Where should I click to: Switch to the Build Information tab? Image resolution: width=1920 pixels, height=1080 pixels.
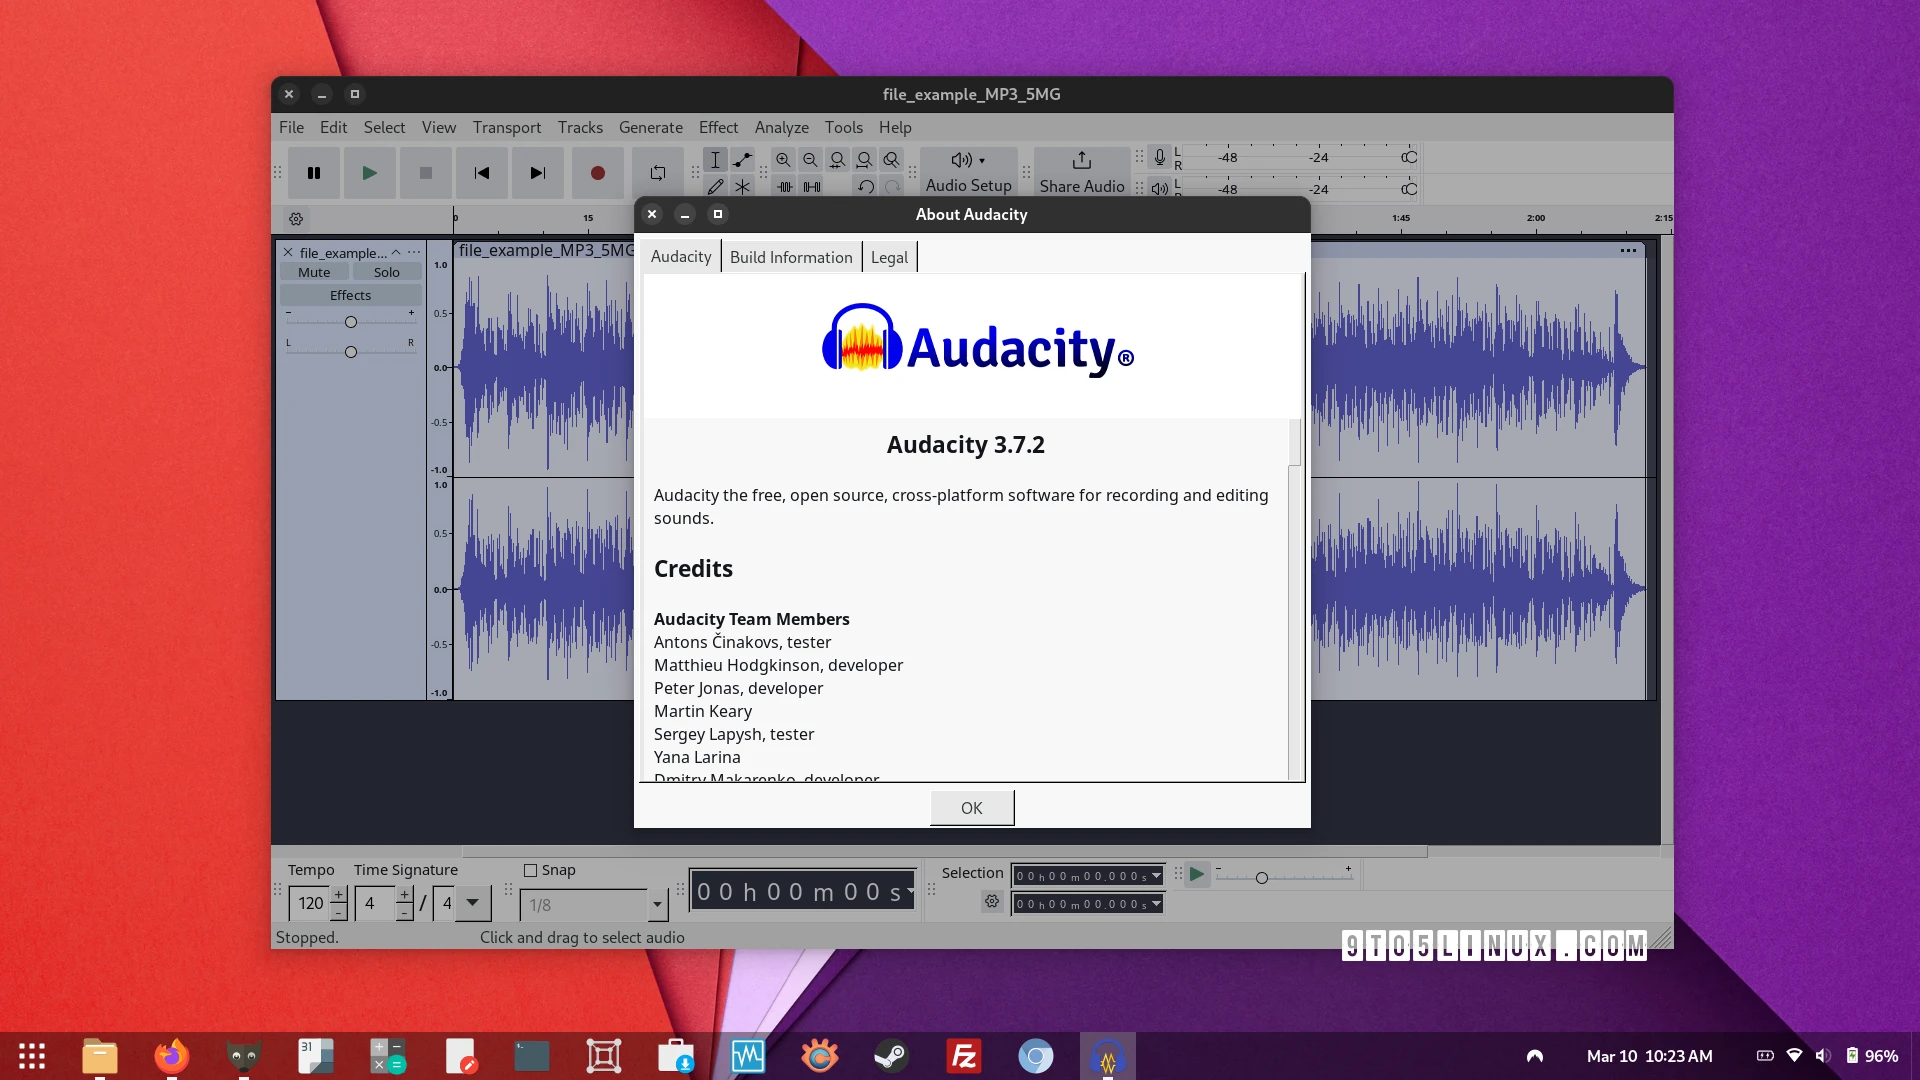tap(790, 257)
